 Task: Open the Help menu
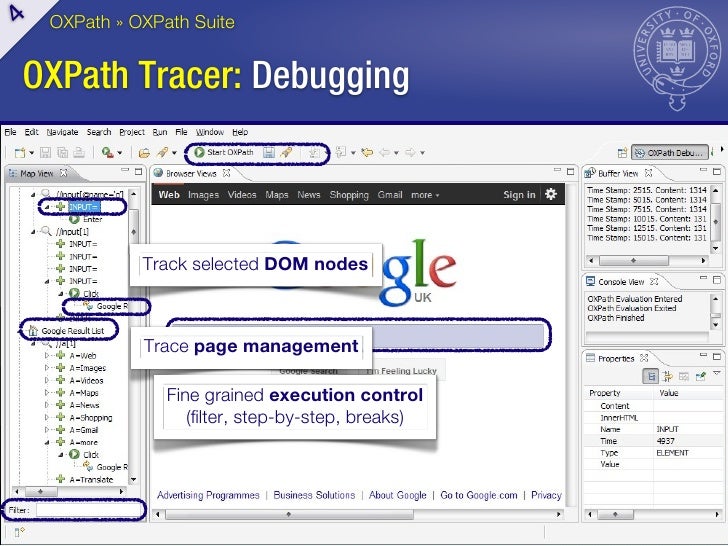click(x=240, y=132)
